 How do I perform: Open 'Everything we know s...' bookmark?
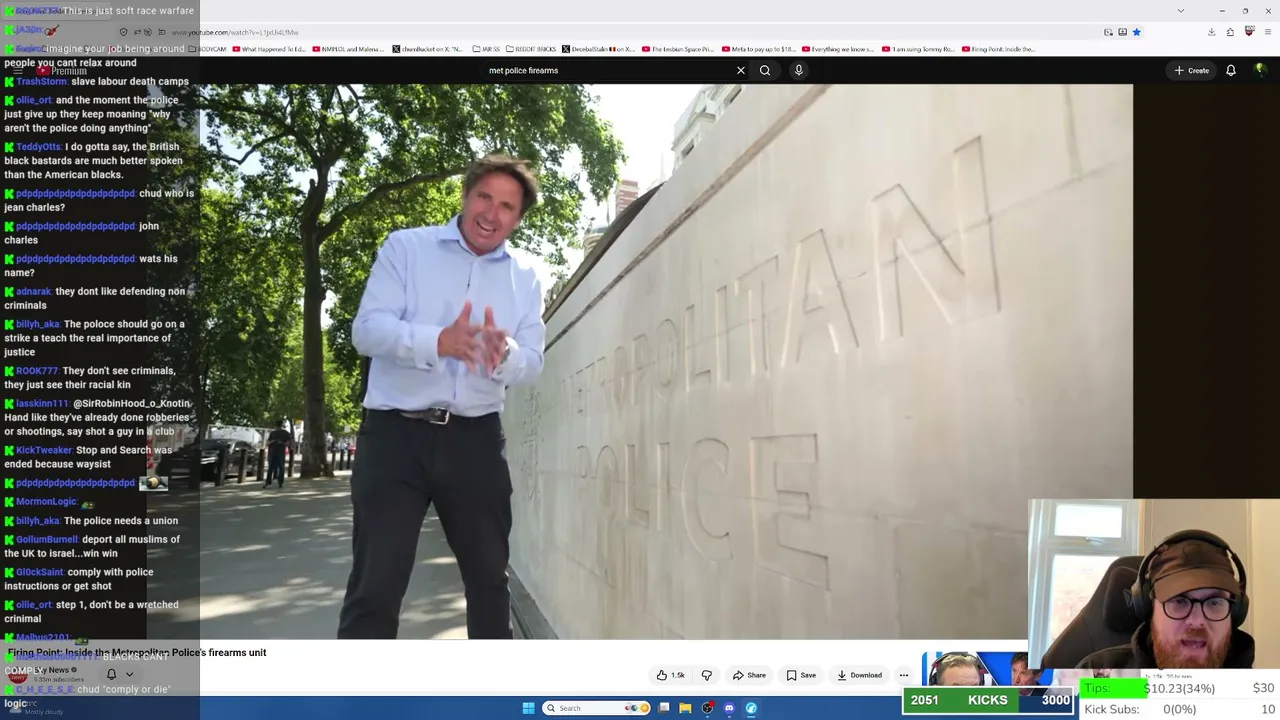click(x=837, y=49)
